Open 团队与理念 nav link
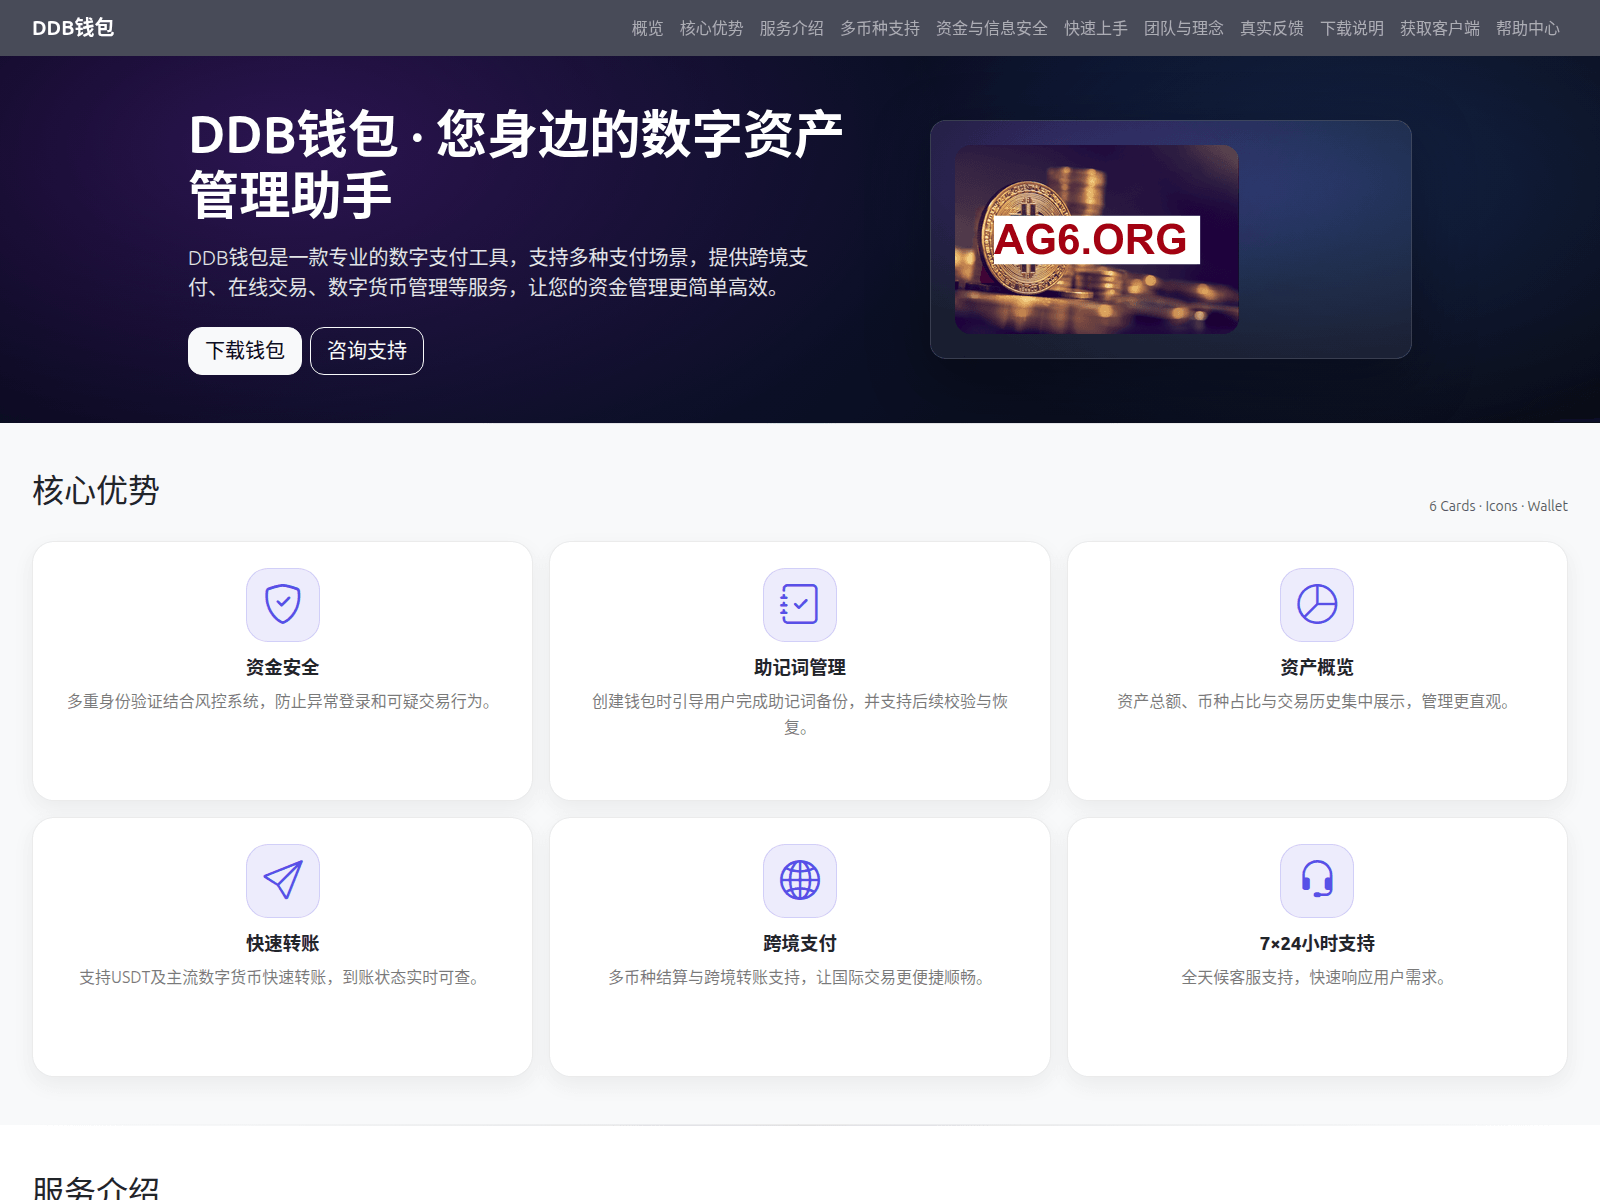Viewport: 1600px width, 1200px height. [1184, 28]
